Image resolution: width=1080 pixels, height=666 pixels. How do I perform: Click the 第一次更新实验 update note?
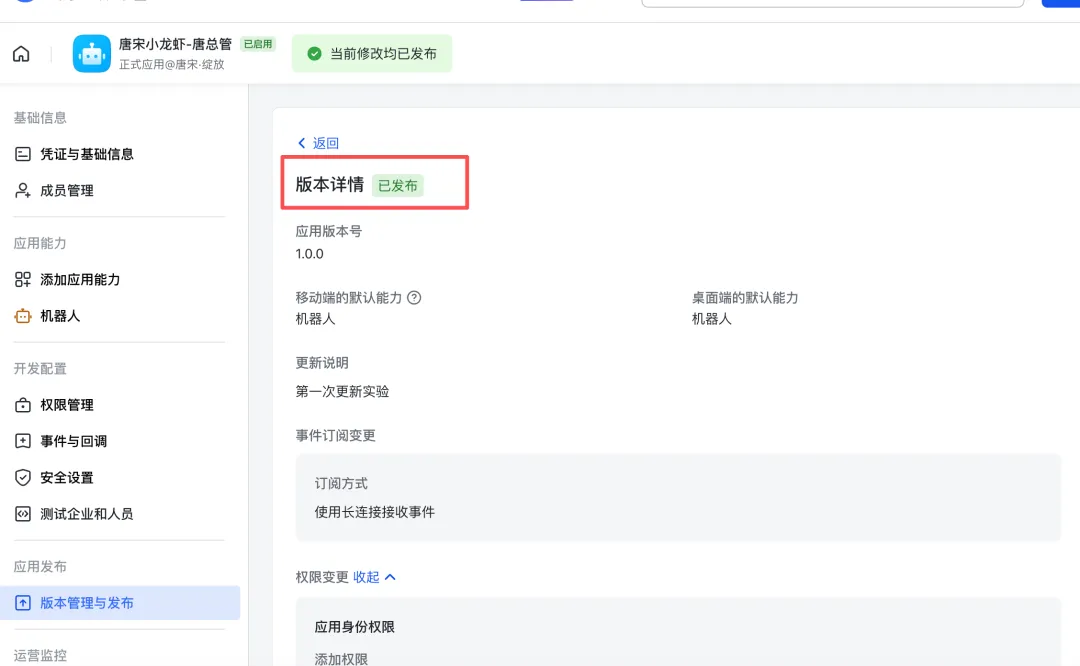coord(342,391)
